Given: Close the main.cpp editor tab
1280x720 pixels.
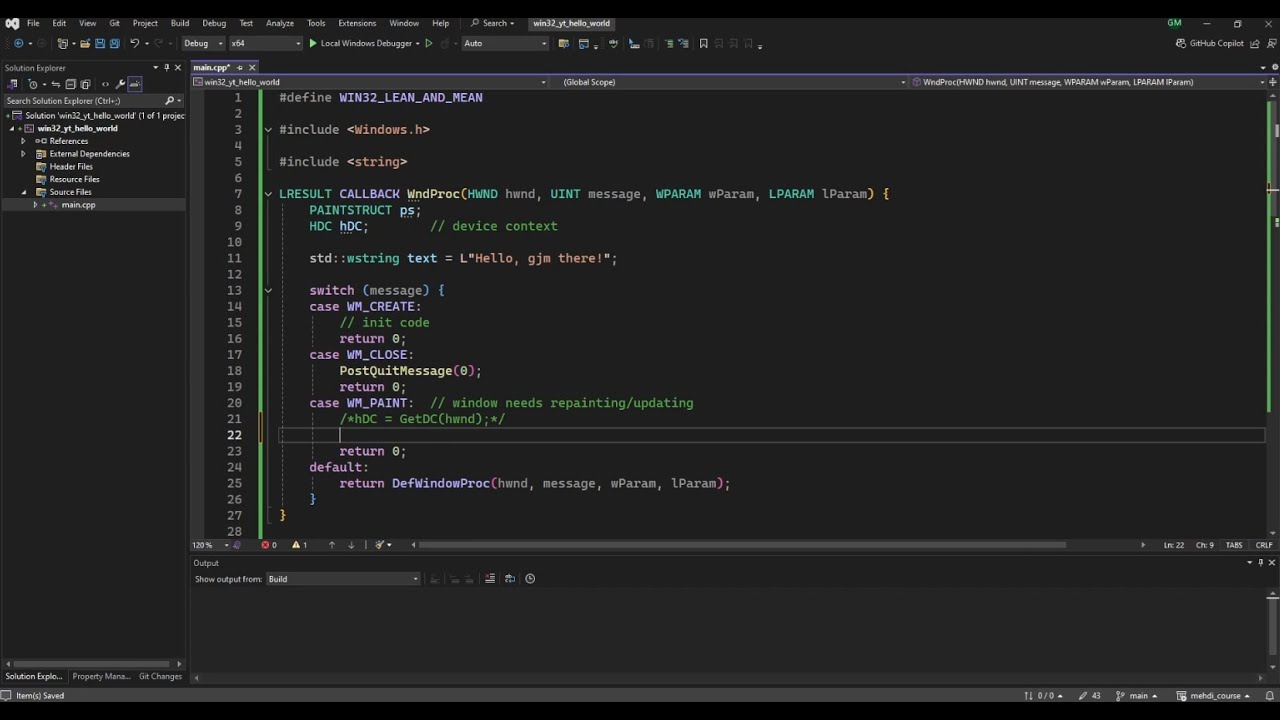Looking at the screenshot, I should point(252,67).
